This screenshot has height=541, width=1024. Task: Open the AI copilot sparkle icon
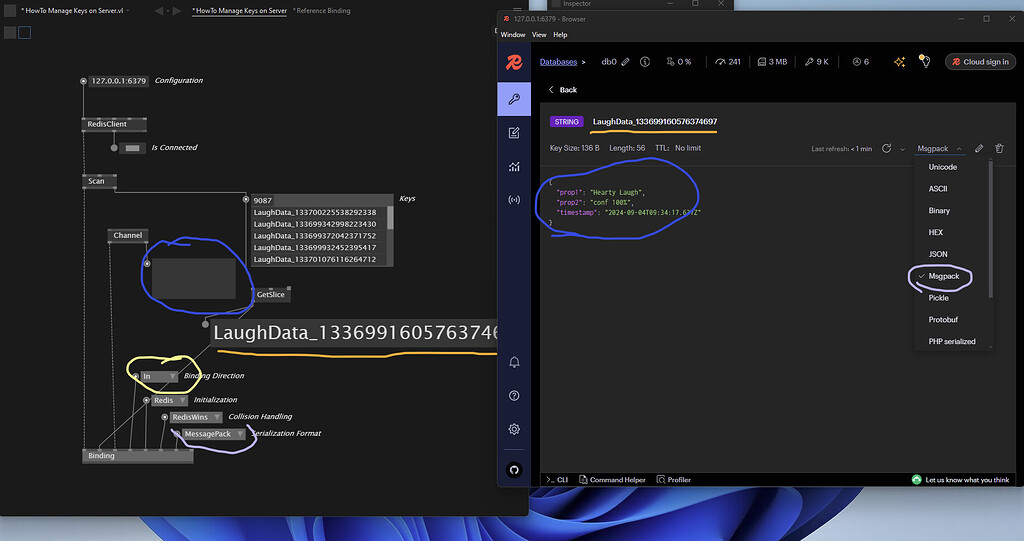click(899, 62)
